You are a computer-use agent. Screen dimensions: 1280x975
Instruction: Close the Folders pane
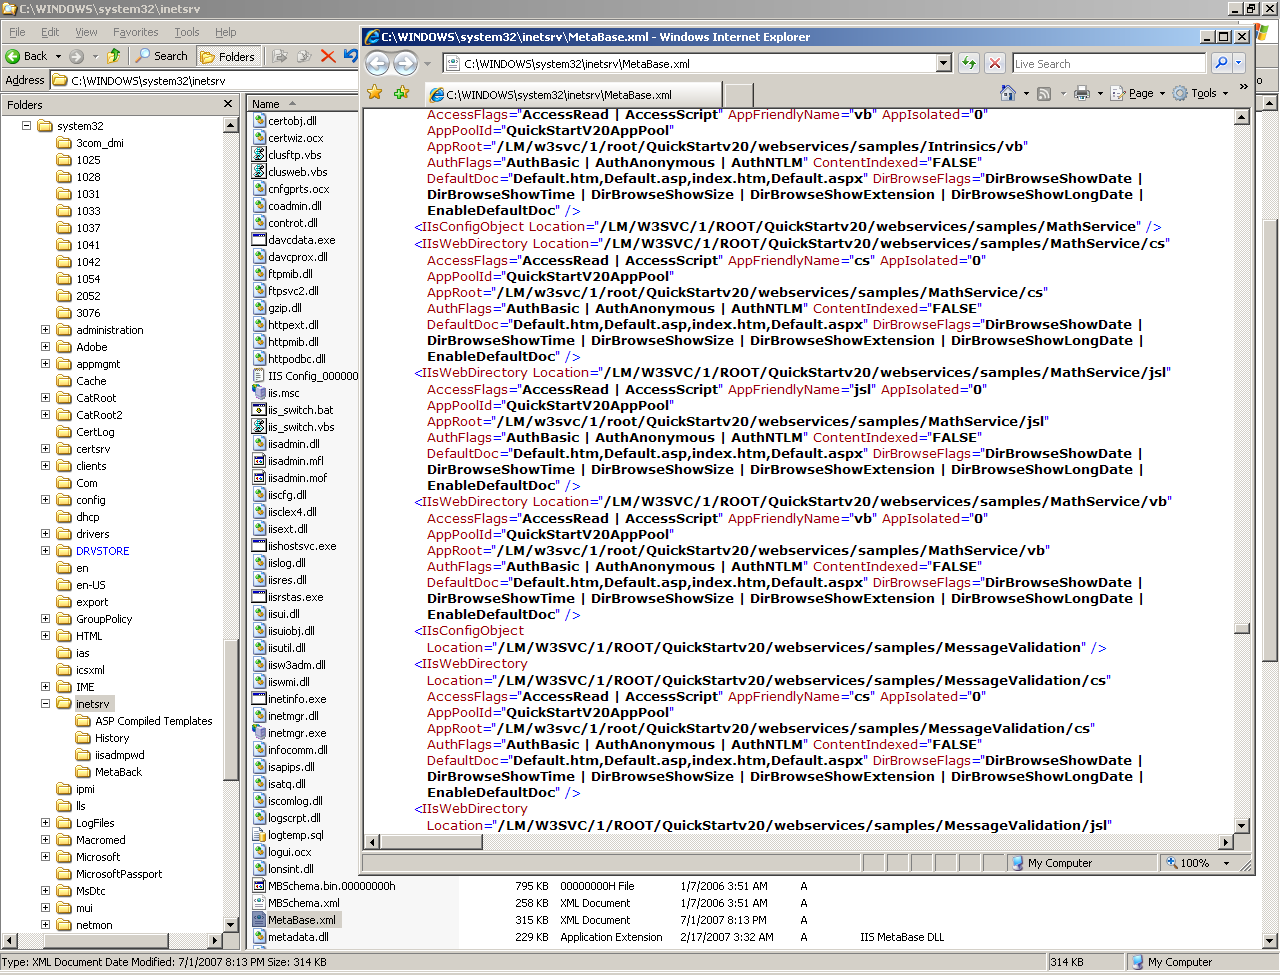[228, 104]
